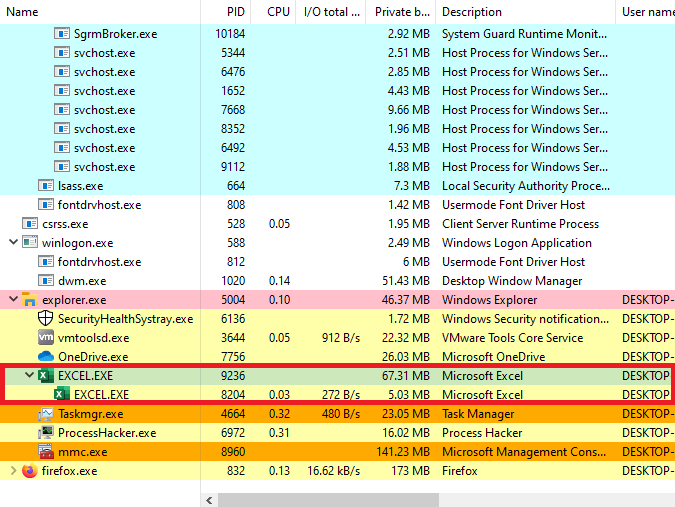Click the lsass.exe process icon

pyautogui.click(x=46, y=185)
